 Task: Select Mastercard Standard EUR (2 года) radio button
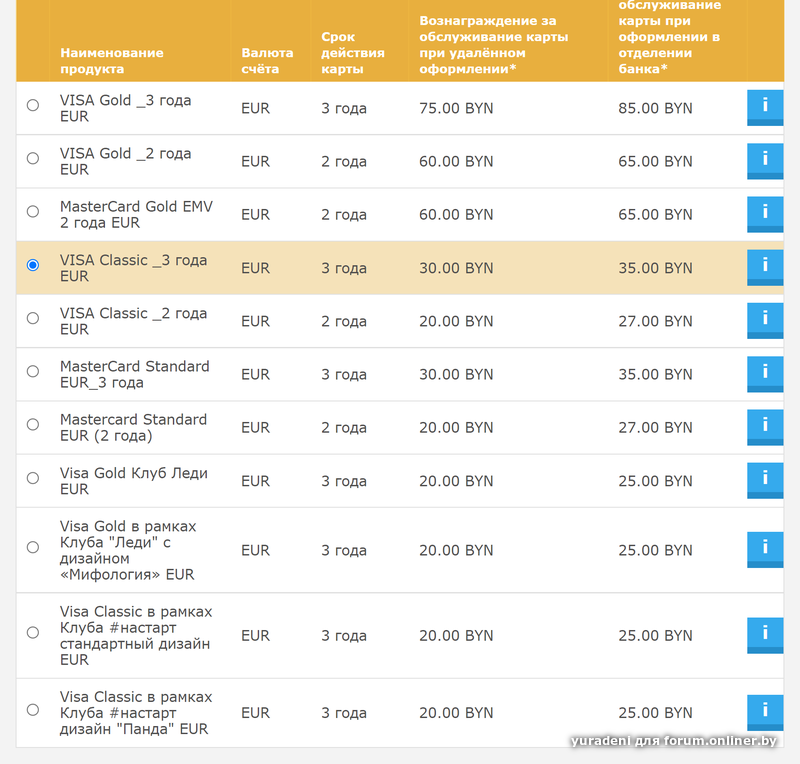33,424
